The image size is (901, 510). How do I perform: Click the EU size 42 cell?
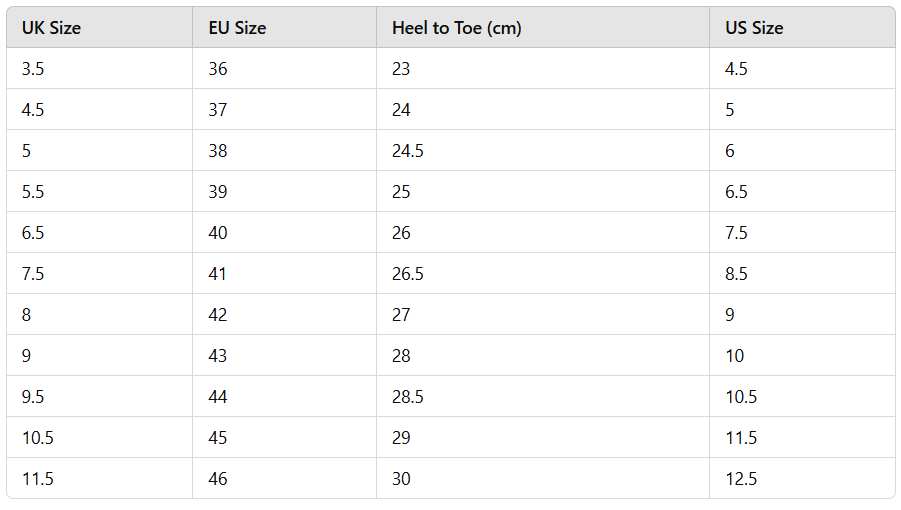pos(218,315)
